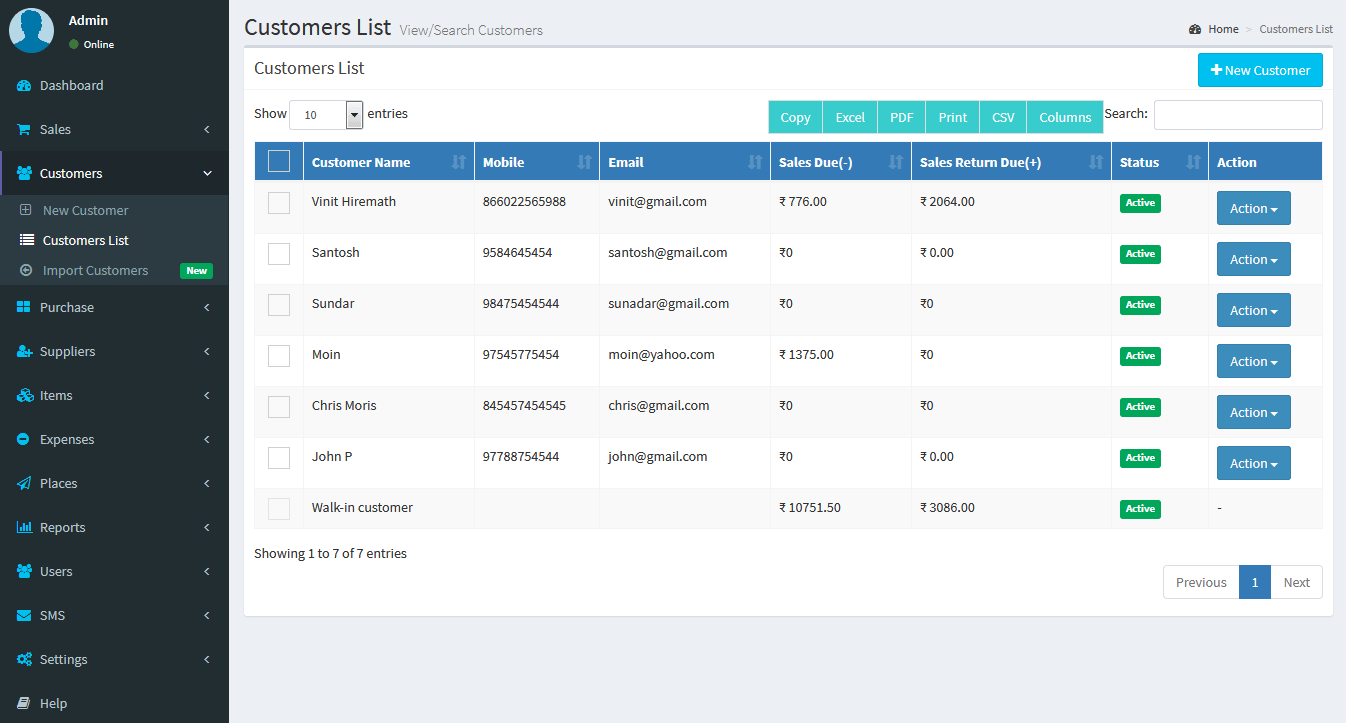This screenshot has width=1346, height=723.
Task: Check the Sundar row checkbox
Action: [279, 305]
